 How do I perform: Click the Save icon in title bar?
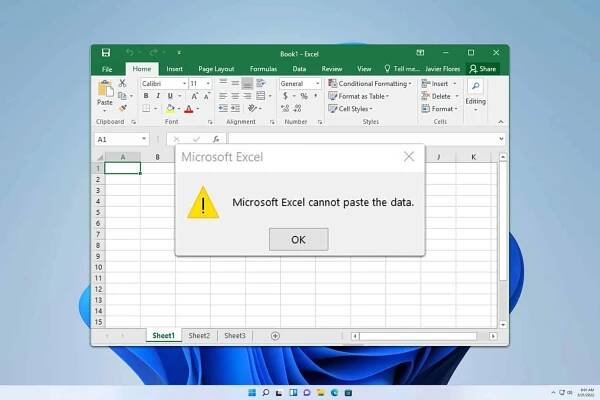tap(106, 52)
